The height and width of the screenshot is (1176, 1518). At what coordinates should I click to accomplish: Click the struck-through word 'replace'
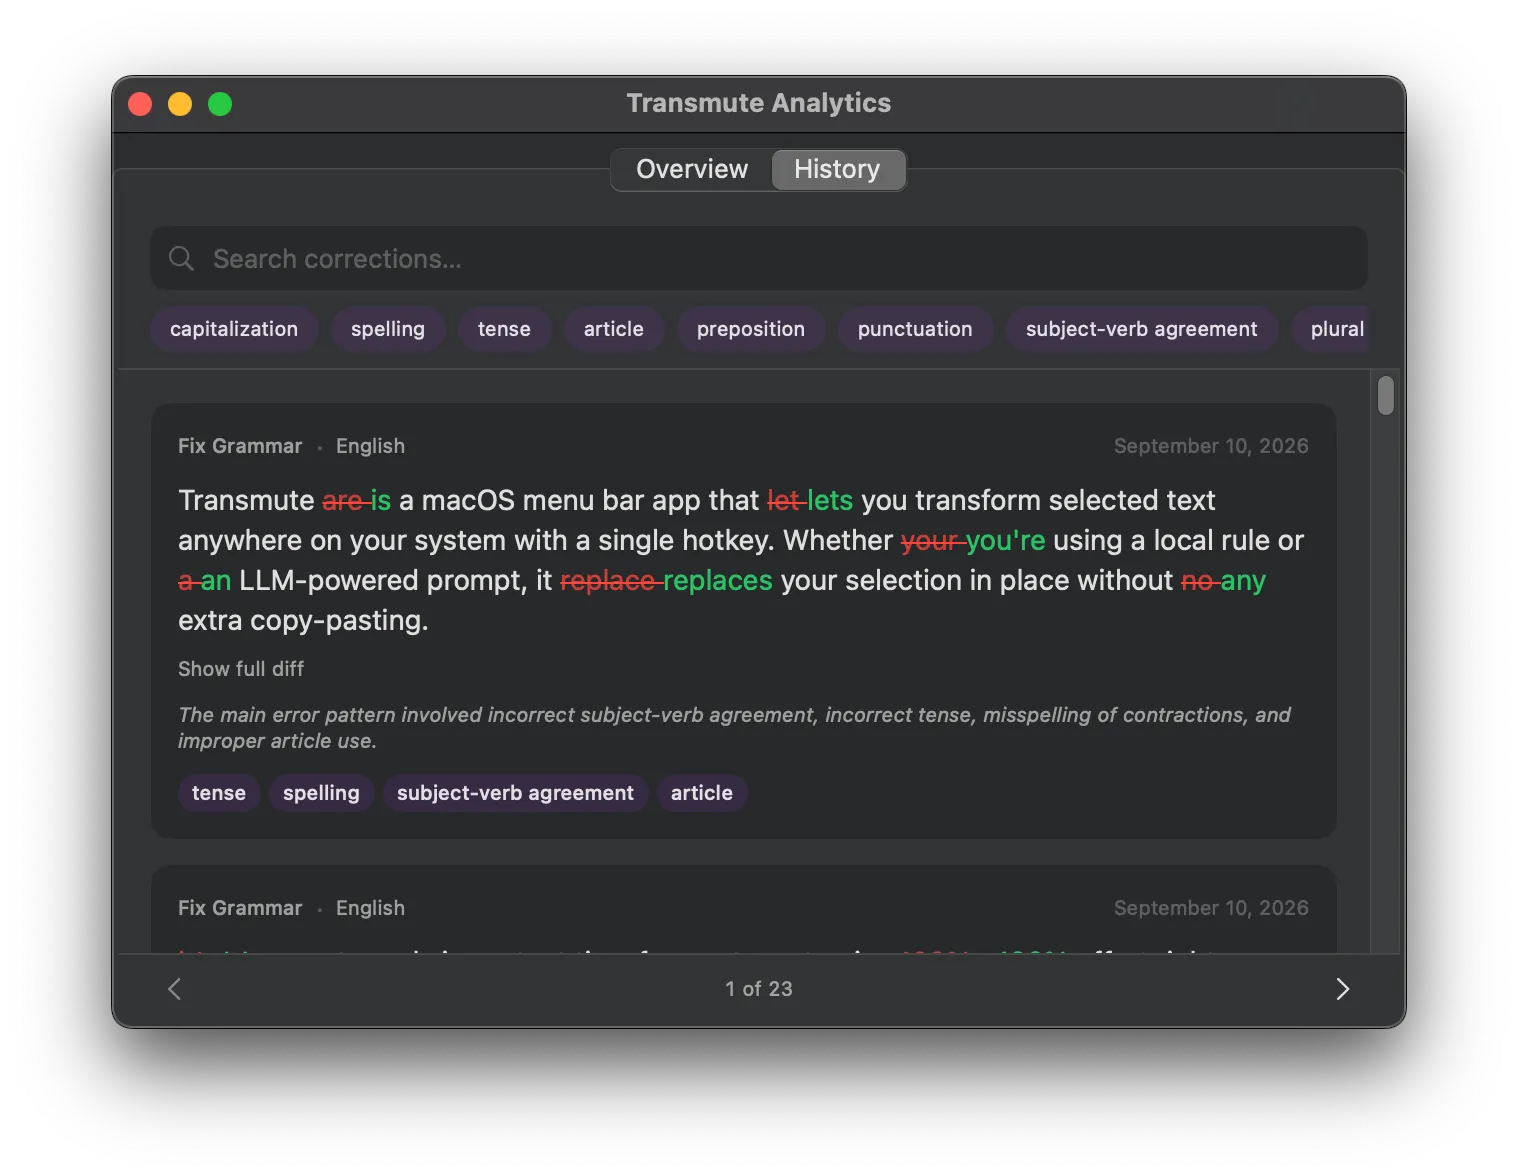coord(608,580)
